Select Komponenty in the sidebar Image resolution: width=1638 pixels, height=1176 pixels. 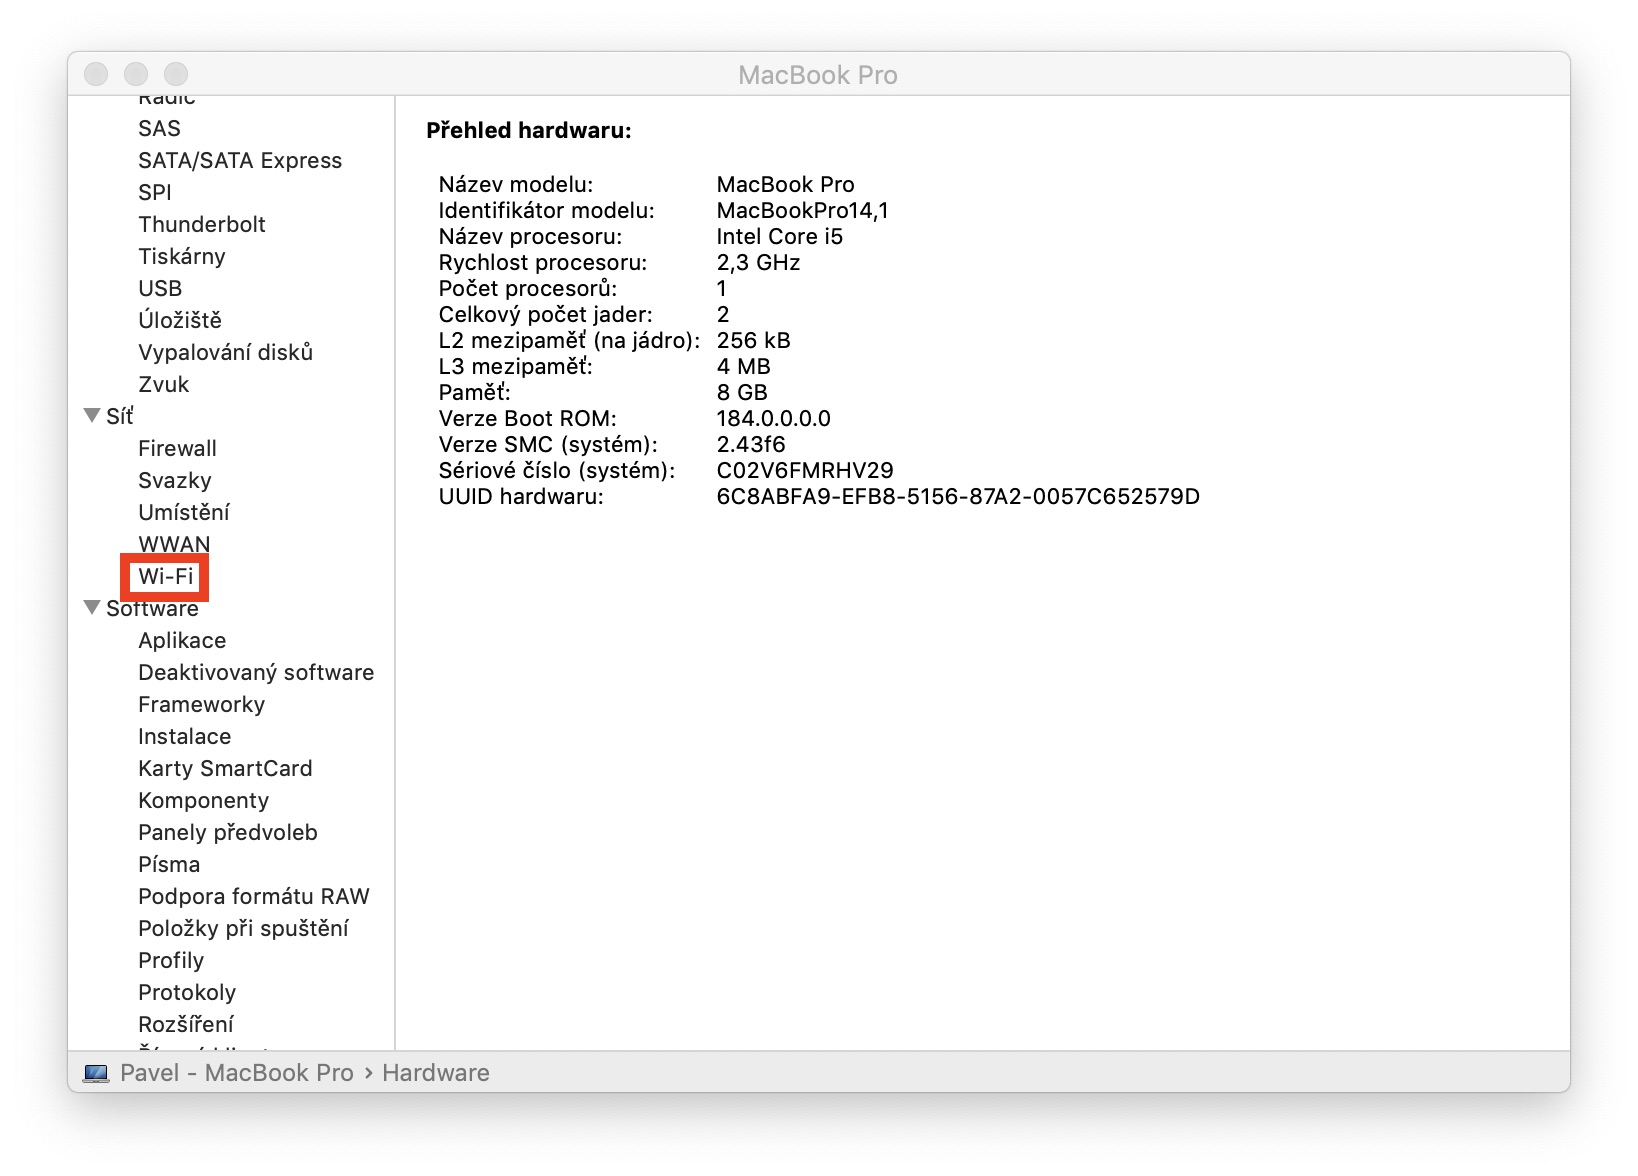click(204, 800)
